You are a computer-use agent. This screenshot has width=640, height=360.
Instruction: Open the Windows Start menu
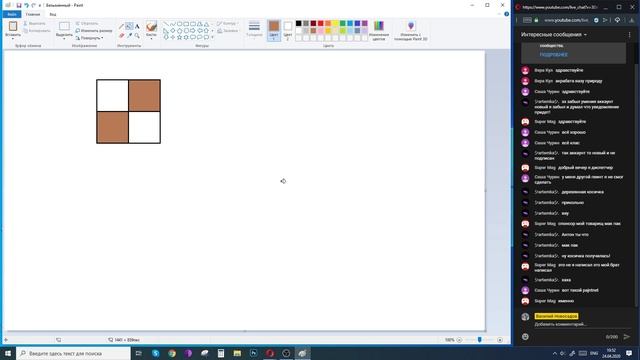tap(8, 353)
